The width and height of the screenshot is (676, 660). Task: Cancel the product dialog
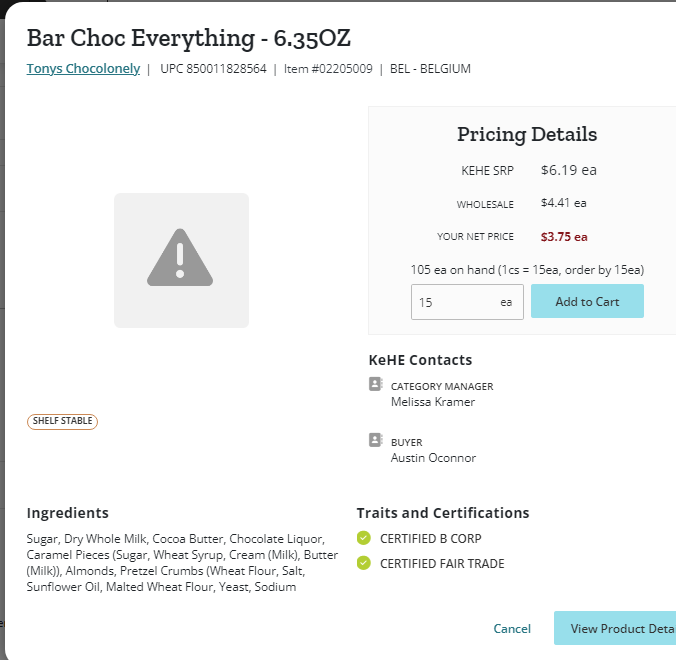512,629
